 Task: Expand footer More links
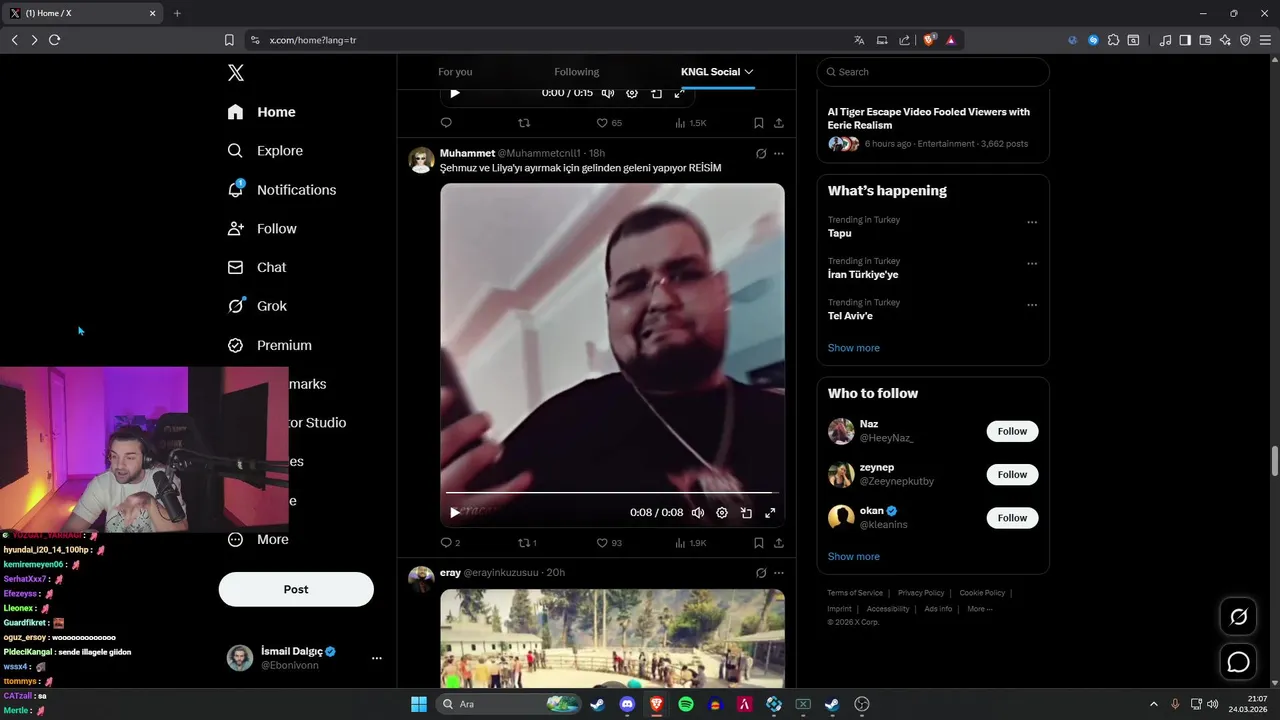(x=979, y=609)
